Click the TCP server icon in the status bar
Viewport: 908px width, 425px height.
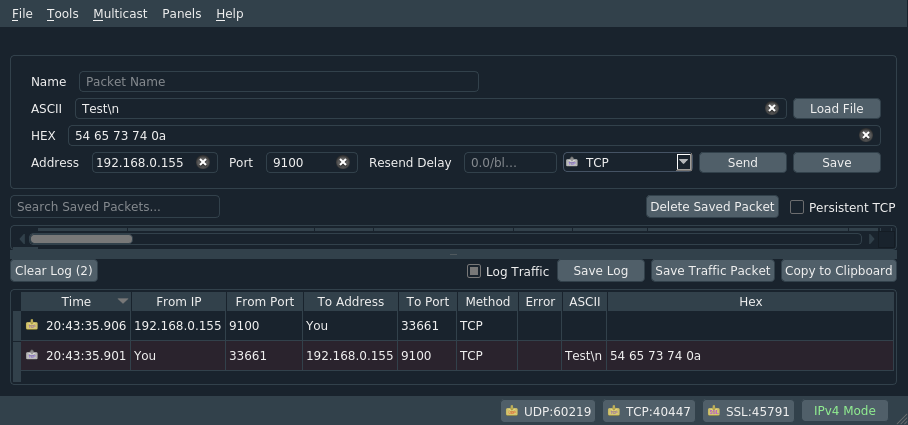[613, 411]
